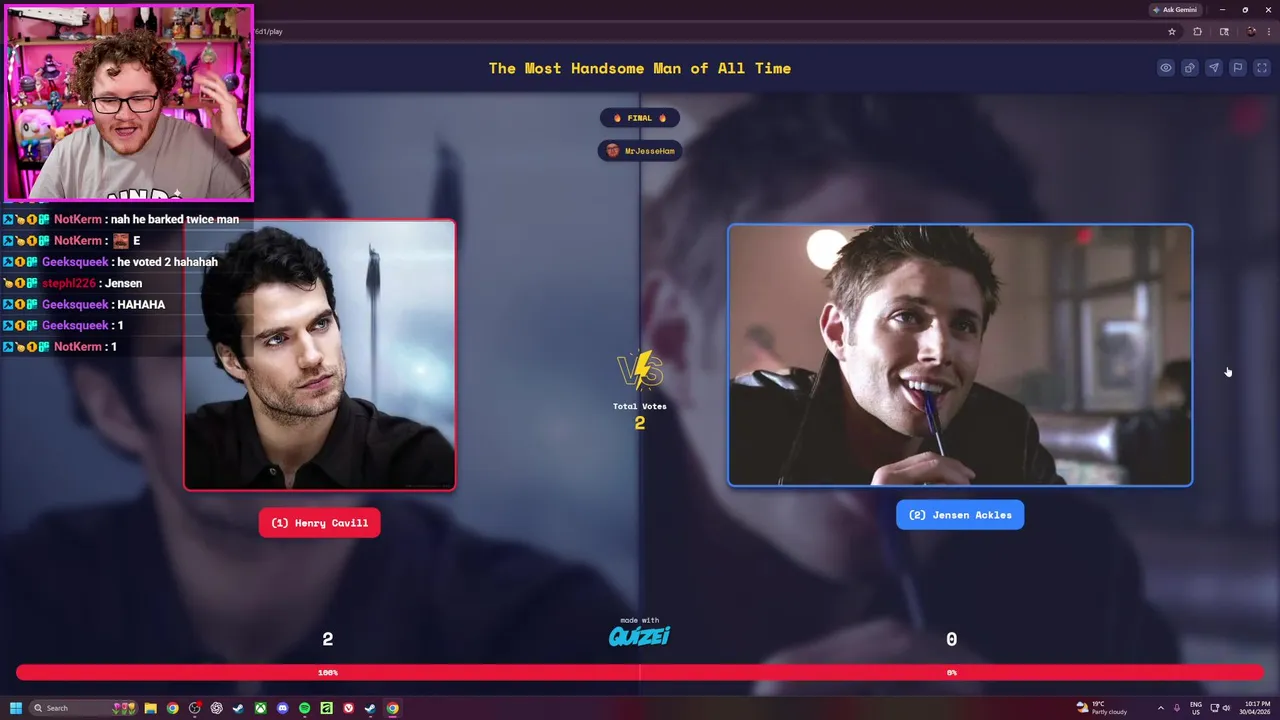
Task: Switch to the active Chrome window in taskbar
Action: point(392,708)
